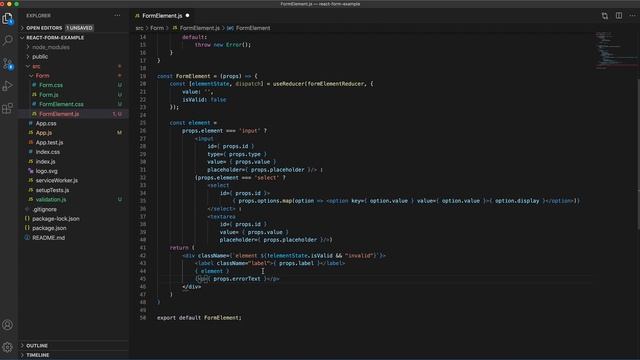Click the Open Changes icon in the editor toolbar
This screenshot has height=360, width=640.
[604, 16]
